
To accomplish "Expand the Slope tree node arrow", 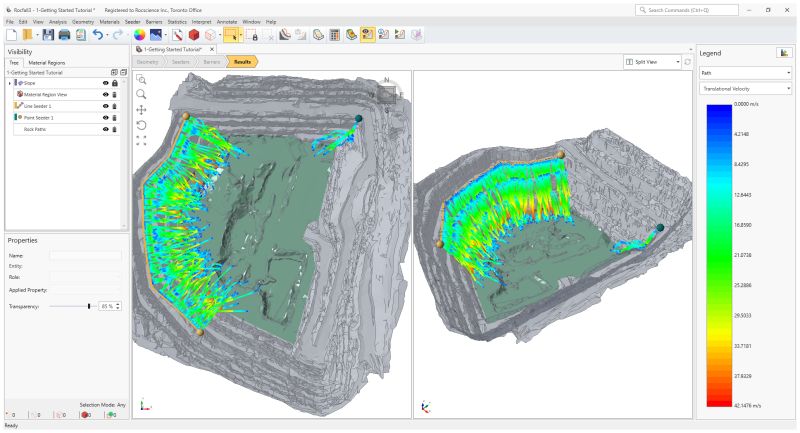I will [x=10, y=83].
